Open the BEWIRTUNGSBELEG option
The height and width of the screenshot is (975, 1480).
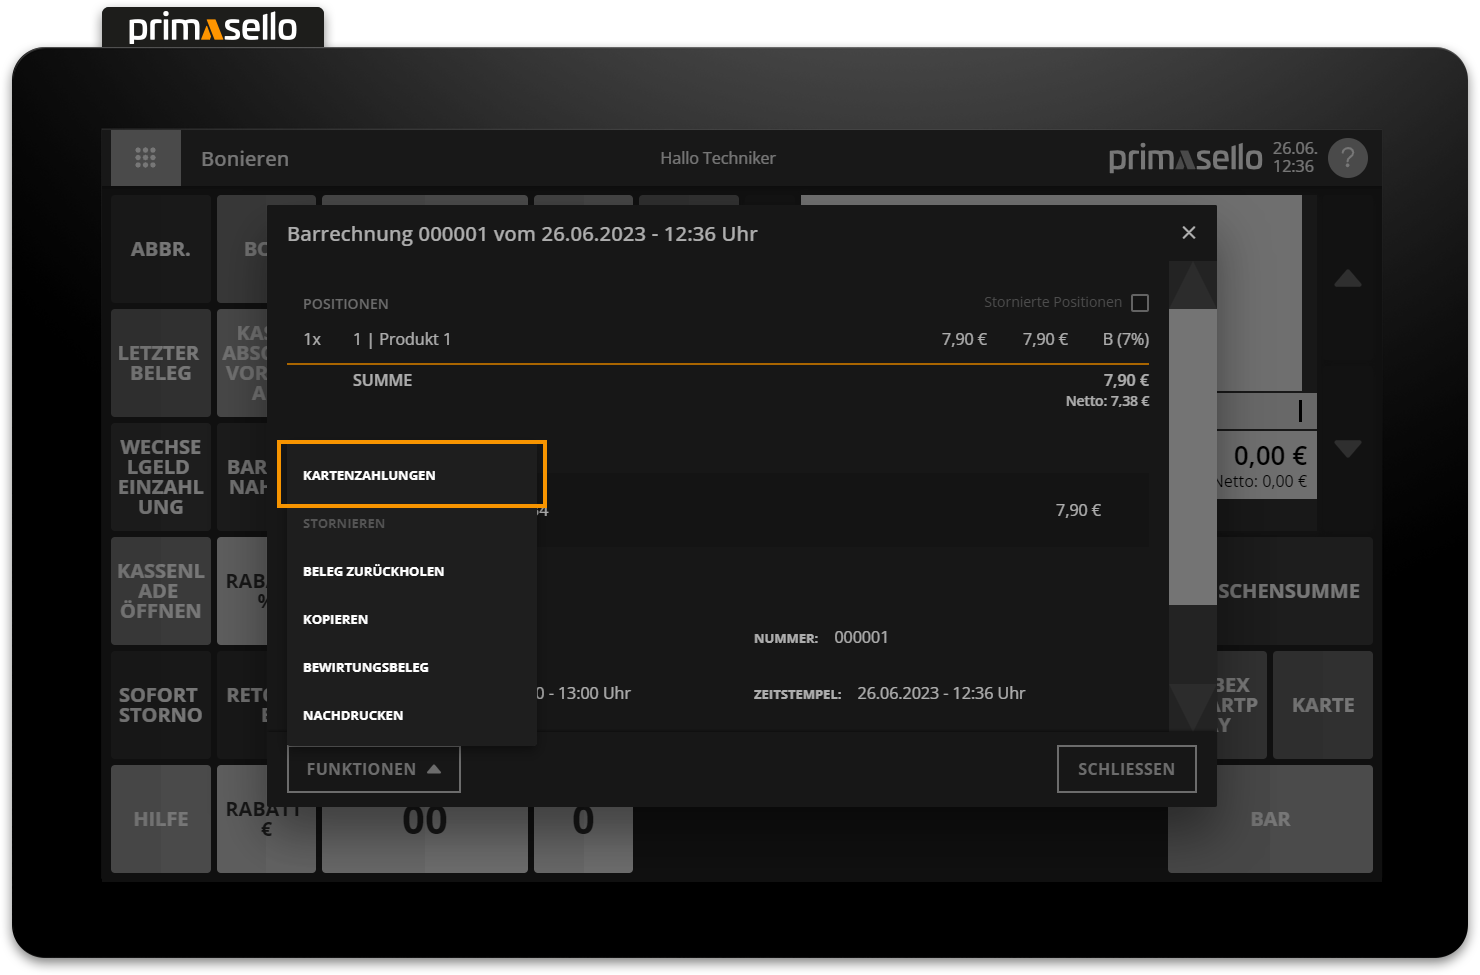(366, 667)
